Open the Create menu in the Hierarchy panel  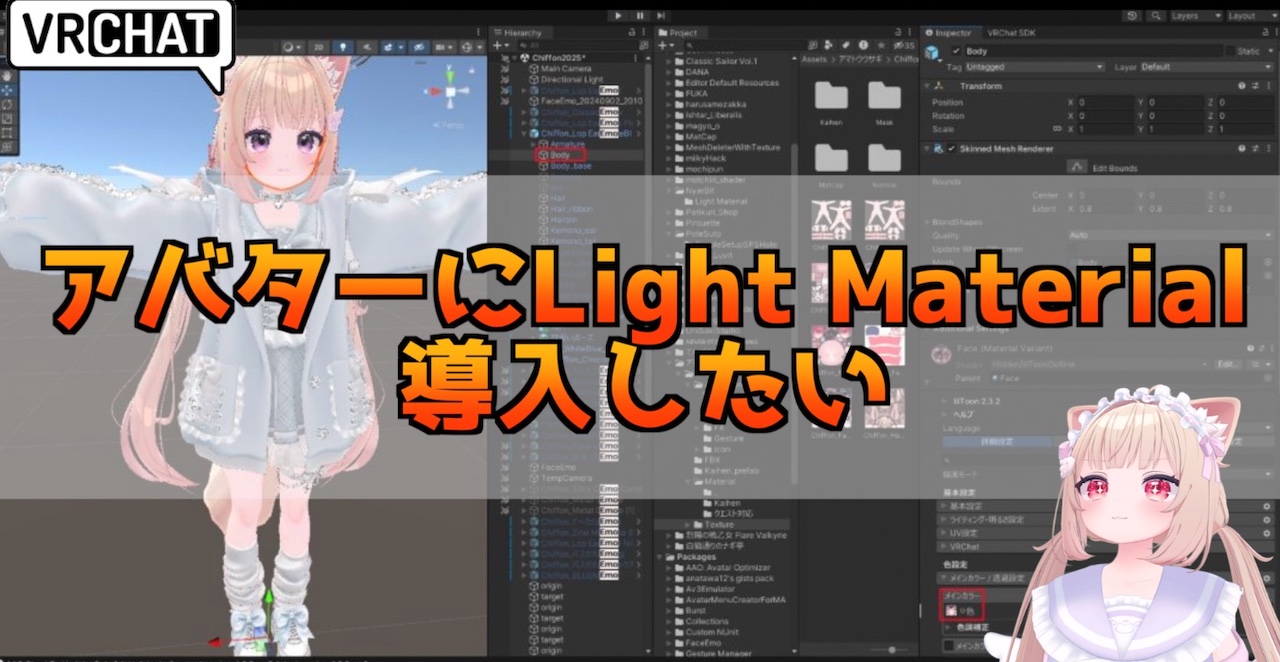(x=498, y=44)
